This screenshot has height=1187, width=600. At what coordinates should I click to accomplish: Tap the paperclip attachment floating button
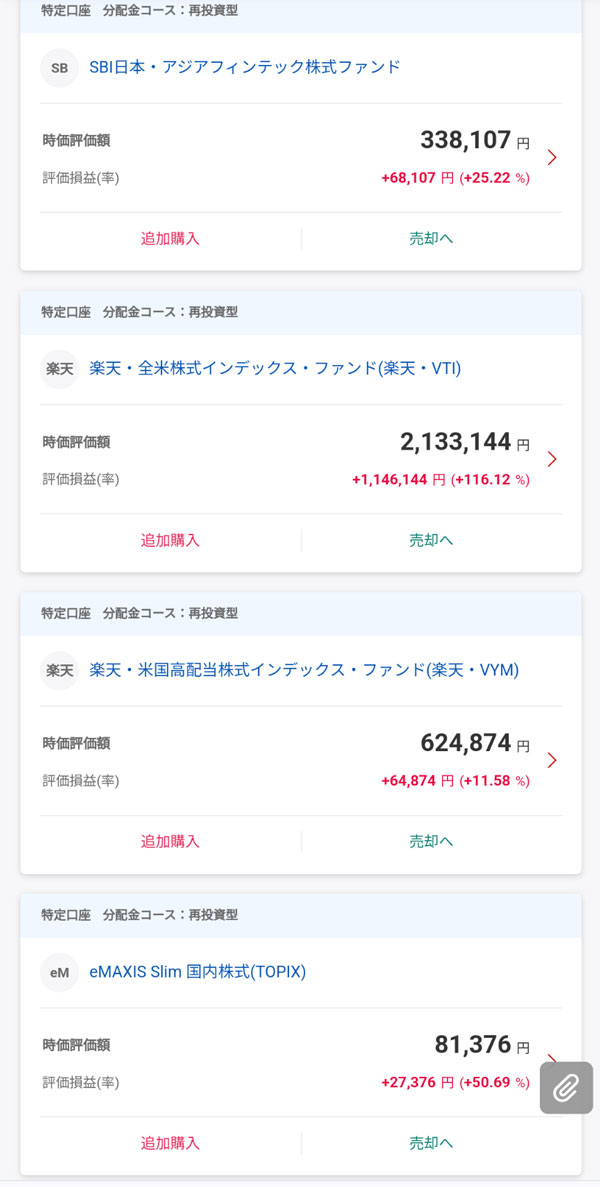pyautogui.click(x=566, y=1087)
